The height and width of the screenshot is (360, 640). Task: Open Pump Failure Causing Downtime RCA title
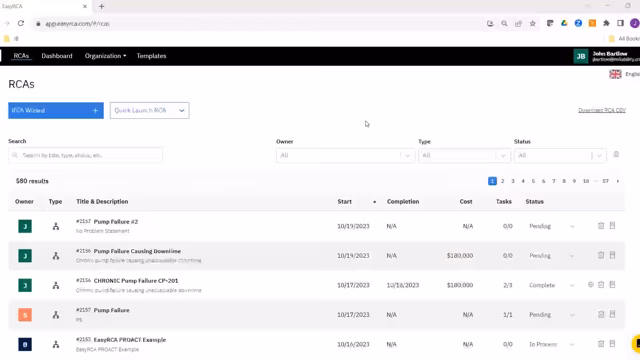point(137,251)
